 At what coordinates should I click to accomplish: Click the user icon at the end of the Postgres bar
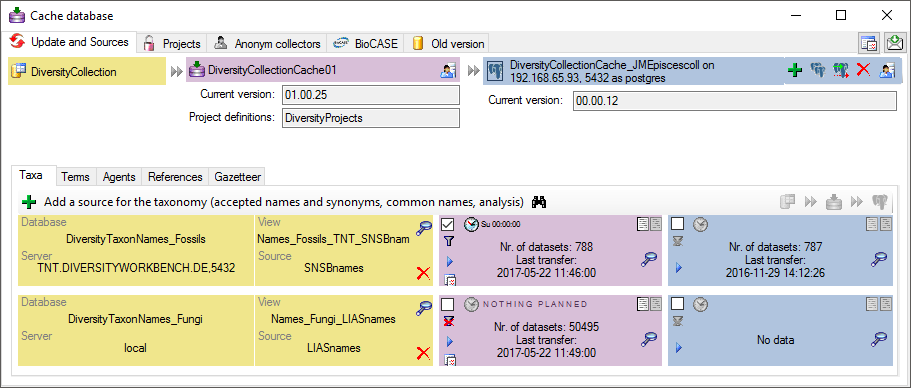point(886,71)
